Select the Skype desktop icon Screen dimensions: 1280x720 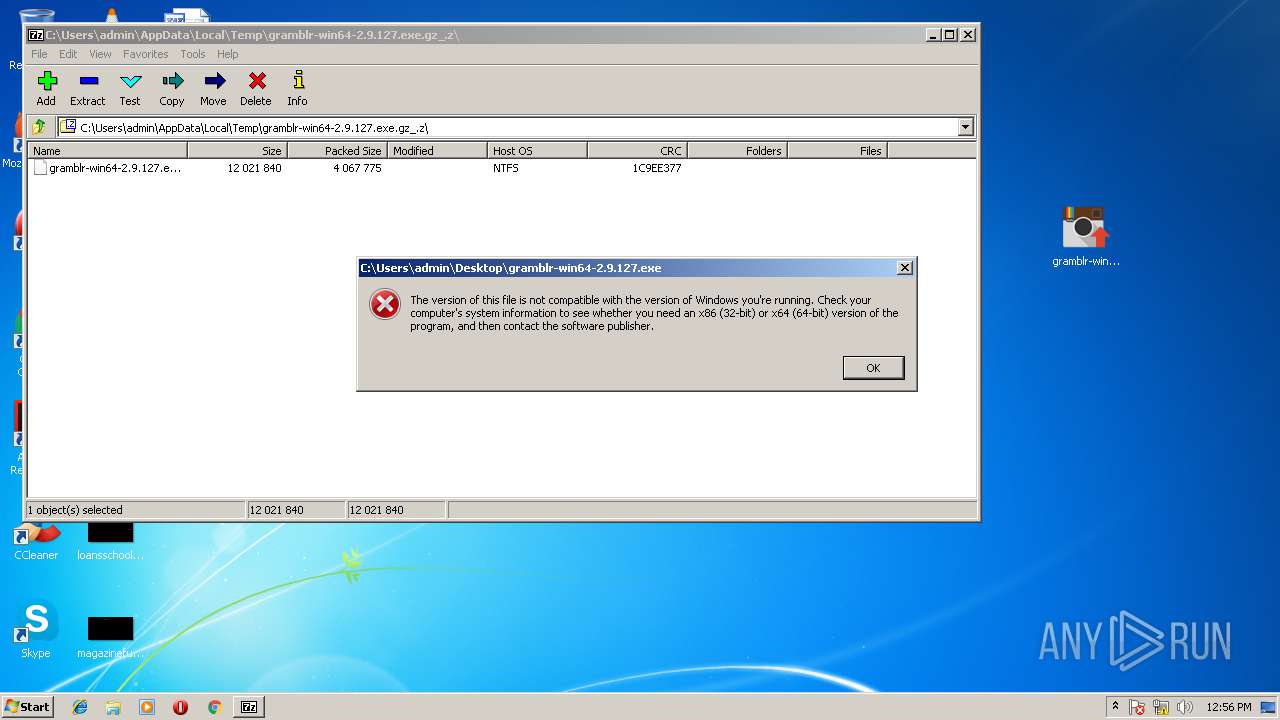point(36,630)
